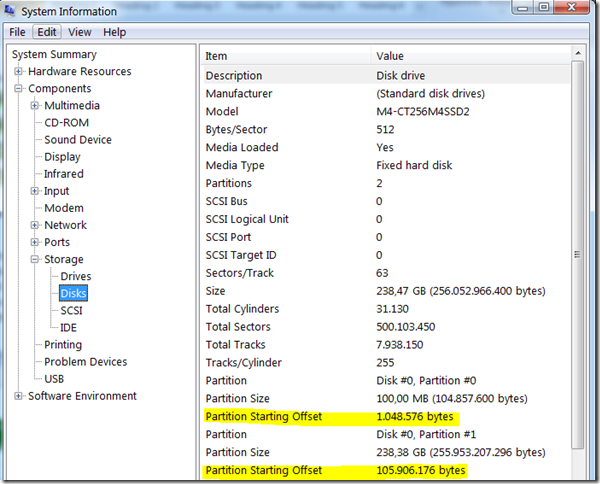Viewport: 600px width, 484px height.
Task: Collapse the Storage tree node
Action: pos(35,260)
